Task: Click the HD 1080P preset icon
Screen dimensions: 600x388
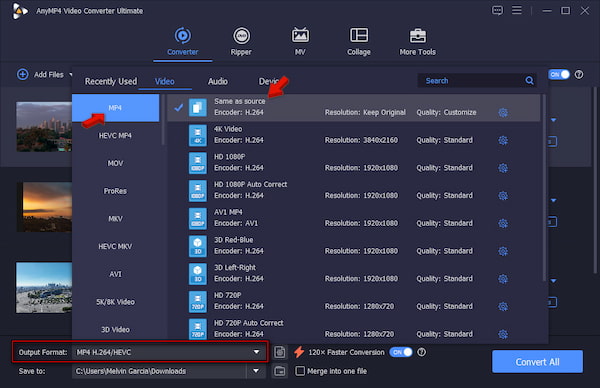Action: click(x=197, y=163)
